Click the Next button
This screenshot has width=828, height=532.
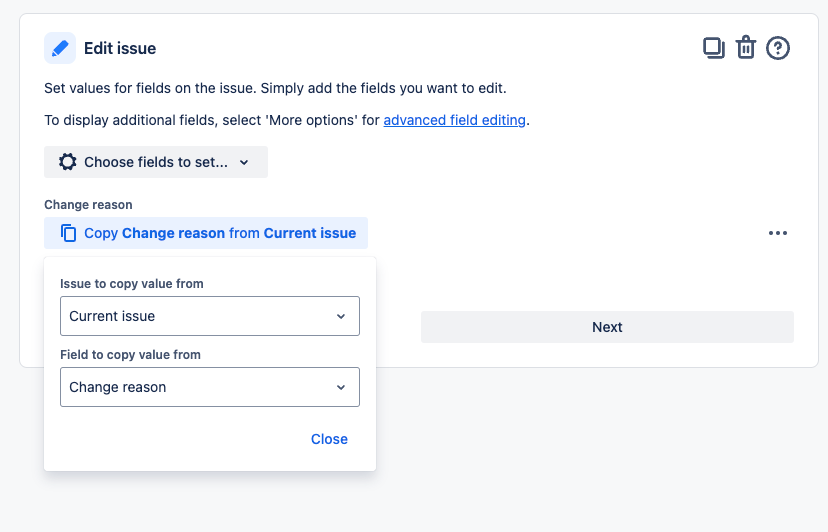[x=607, y=327]
